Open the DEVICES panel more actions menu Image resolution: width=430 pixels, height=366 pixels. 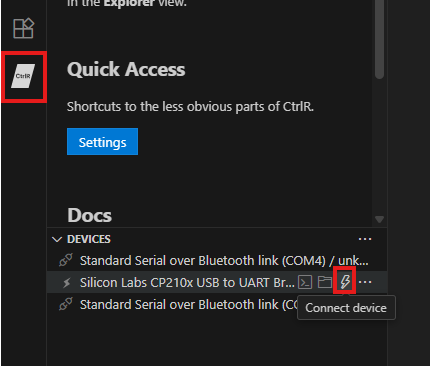coord(365,239)
